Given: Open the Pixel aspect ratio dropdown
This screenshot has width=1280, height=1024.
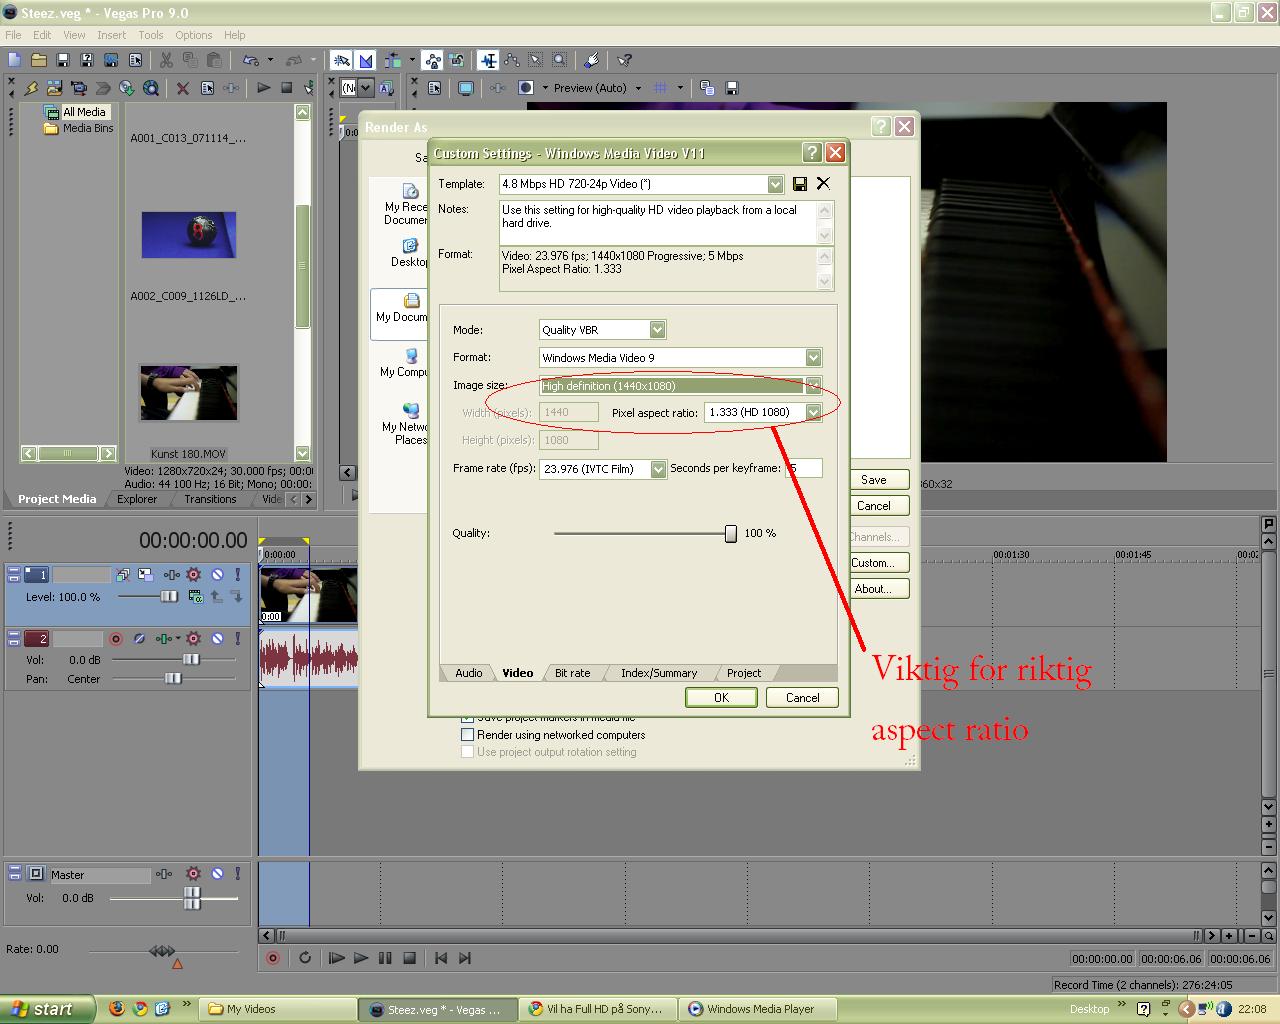Looking at the screenshot, I should 813,412.
